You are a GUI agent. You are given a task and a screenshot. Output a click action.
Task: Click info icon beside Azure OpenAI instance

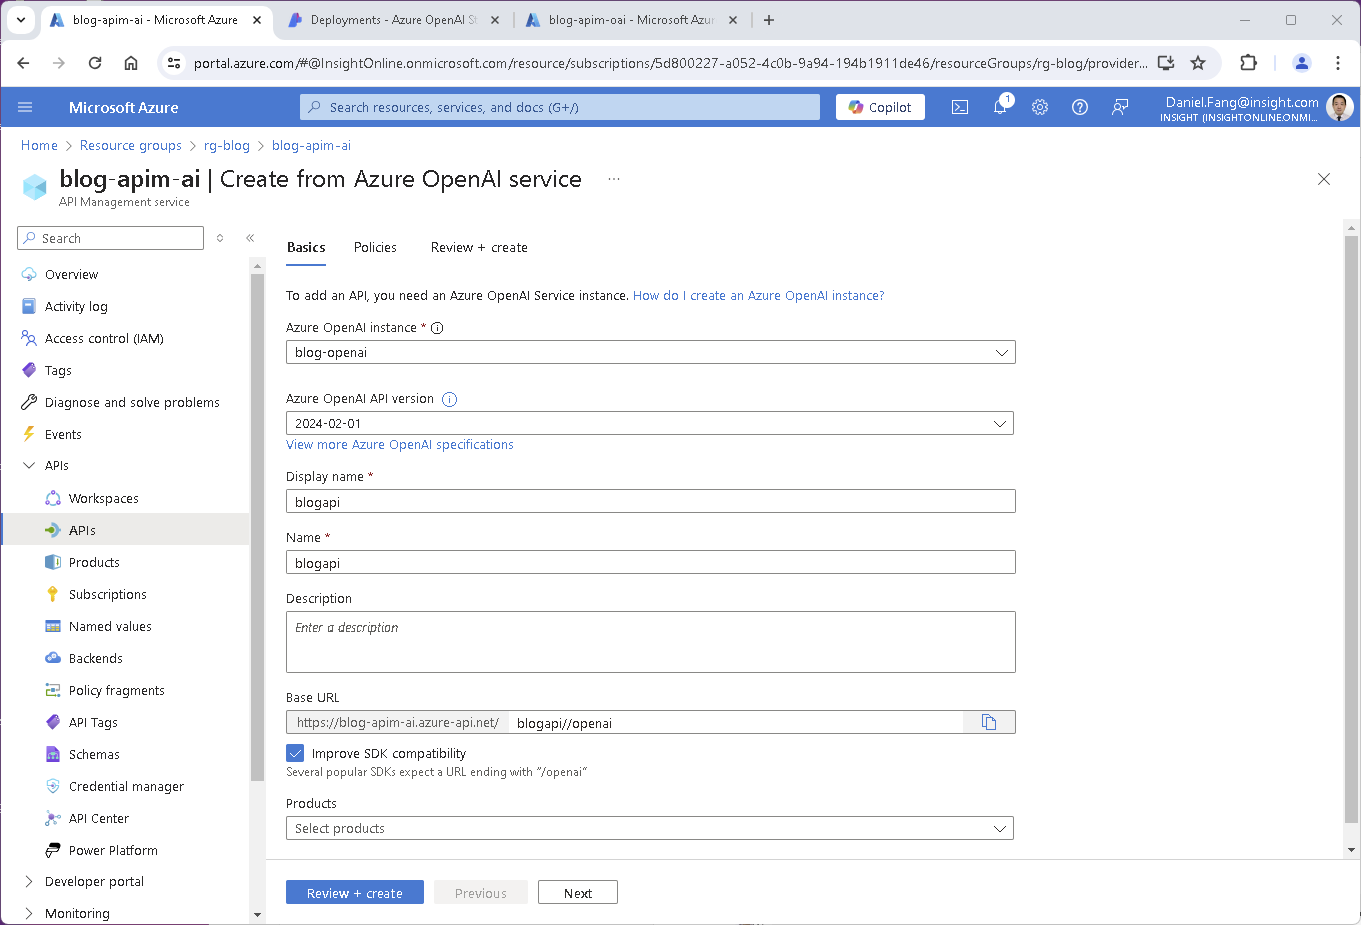(x=437, y=328)
